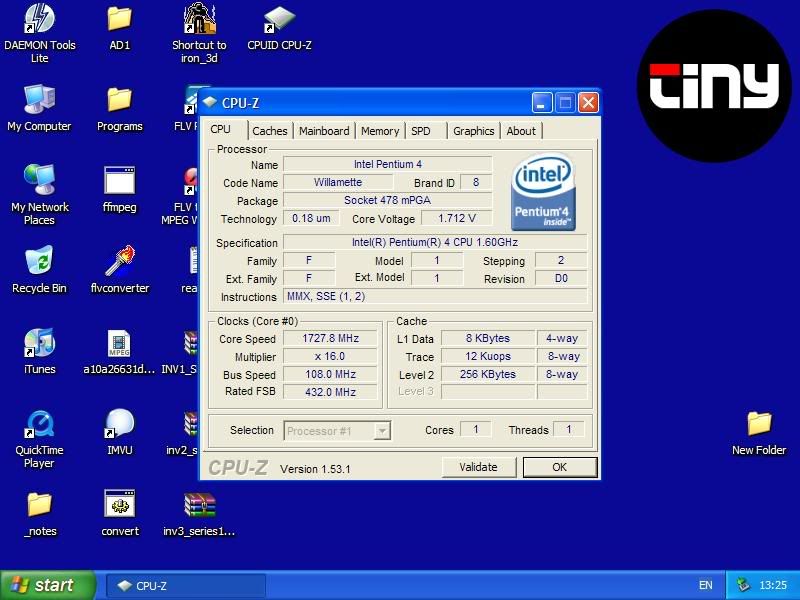Image resolution: width=800 pixels, height=600 pixels.
Task: Open DAEMON Tools Lite desktop shortcut
Action: (x=40, y=33)
